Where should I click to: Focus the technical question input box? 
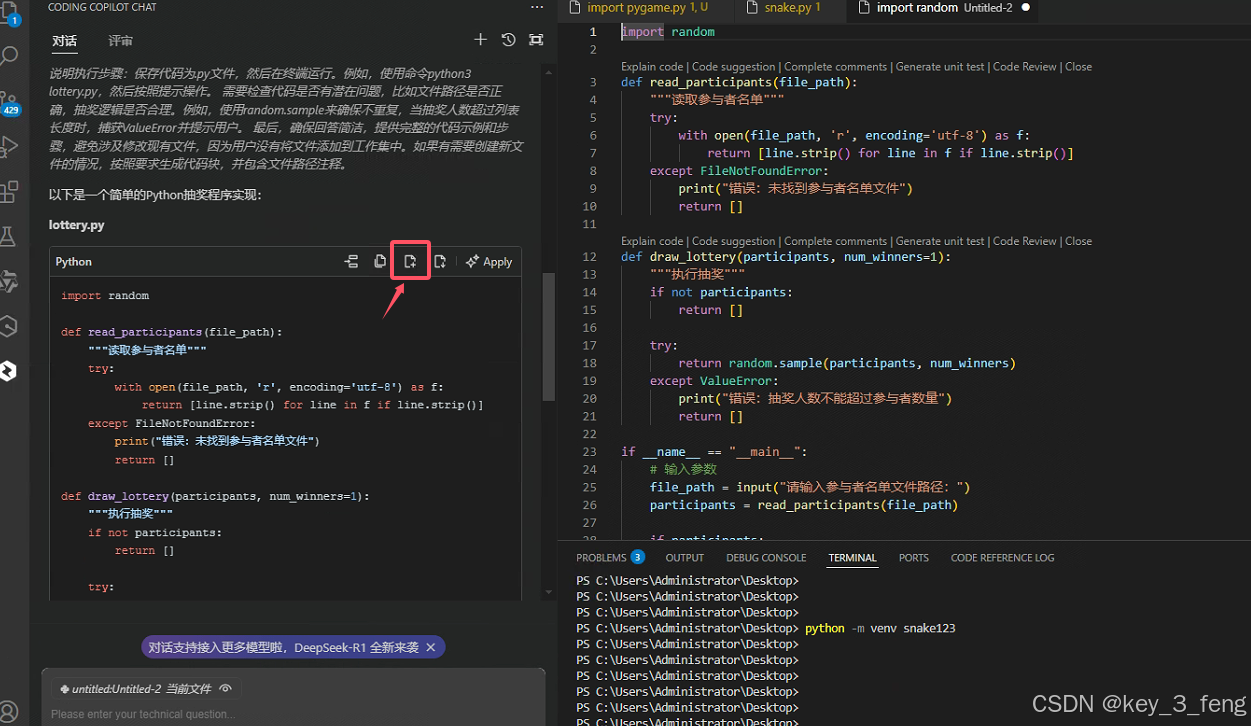click(x=293, y=714)
